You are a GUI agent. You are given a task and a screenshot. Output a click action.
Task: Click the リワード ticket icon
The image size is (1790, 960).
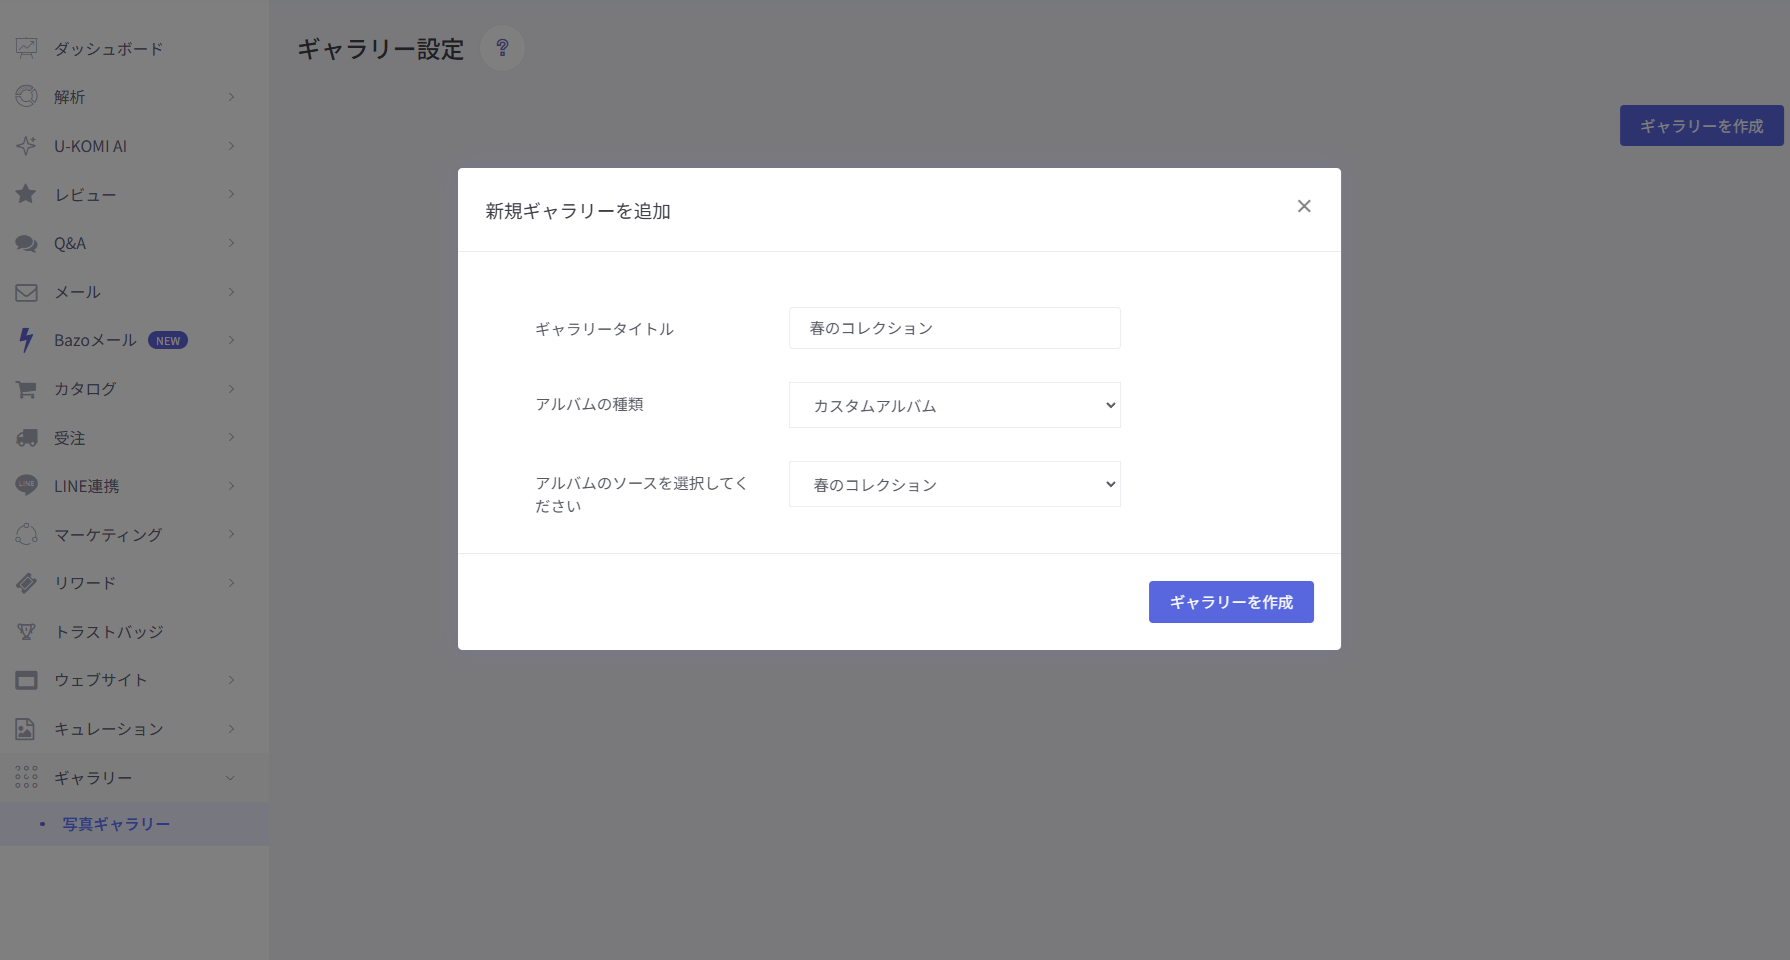click(x=27, y=583)
